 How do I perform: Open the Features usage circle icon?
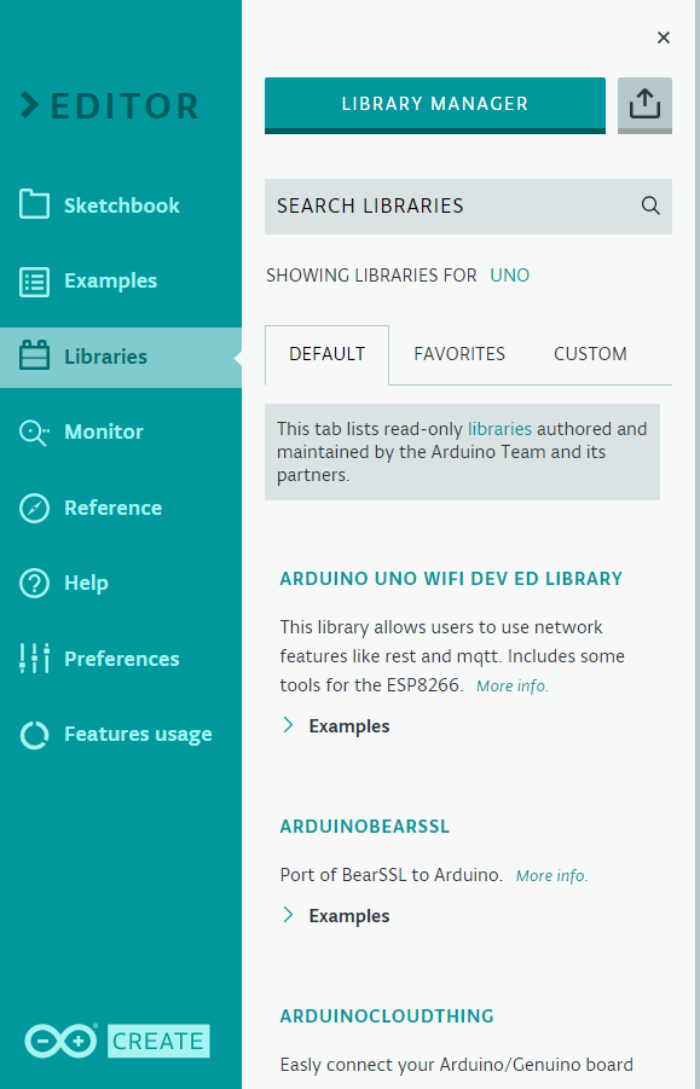click(34, 734)
